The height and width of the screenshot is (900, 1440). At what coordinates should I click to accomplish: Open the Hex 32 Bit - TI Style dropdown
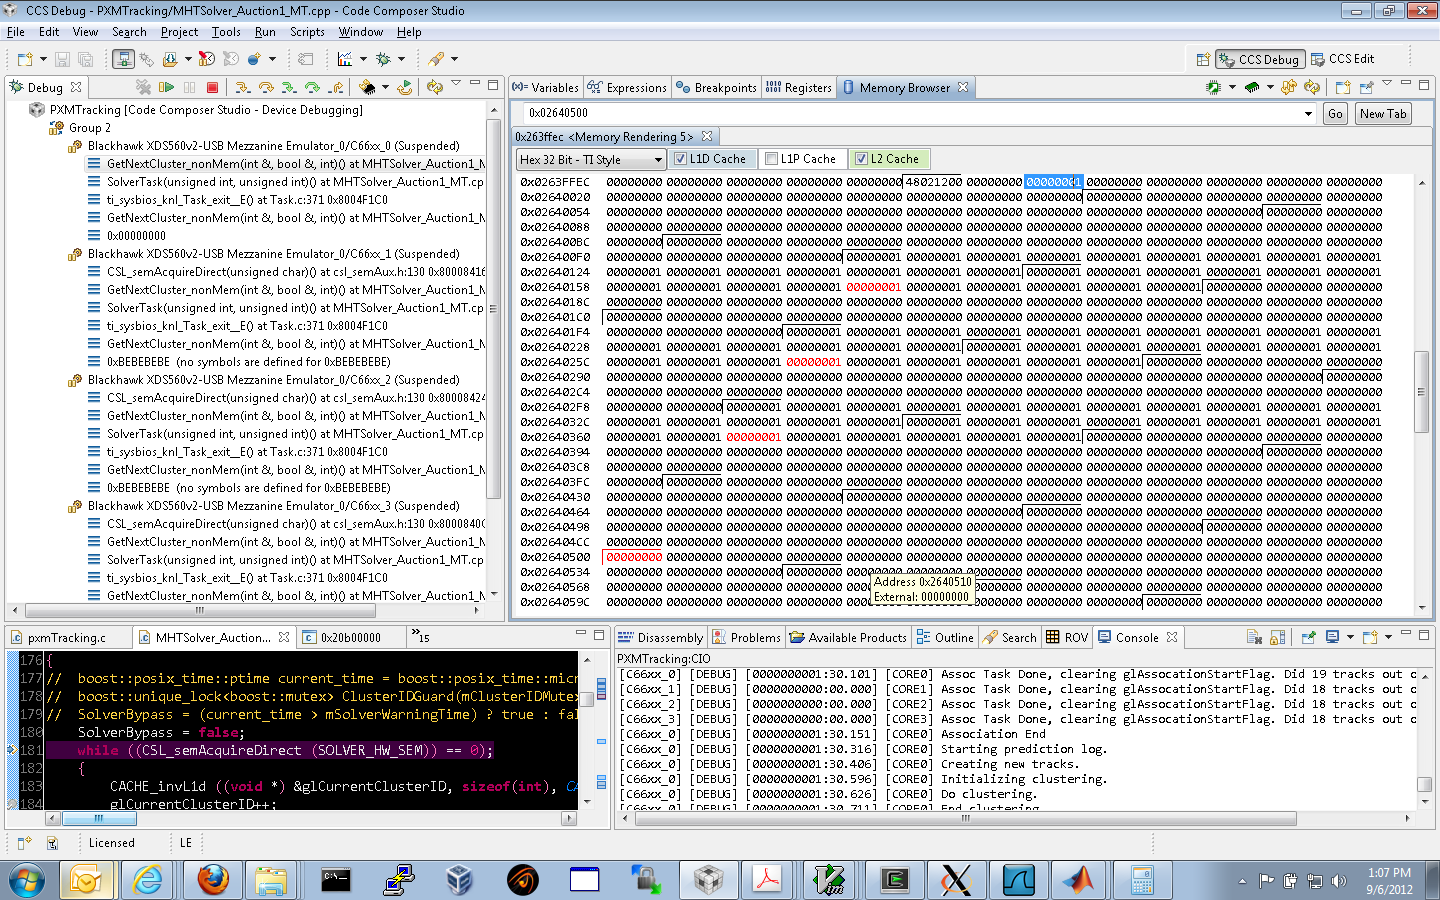click(x=658, y=159)
